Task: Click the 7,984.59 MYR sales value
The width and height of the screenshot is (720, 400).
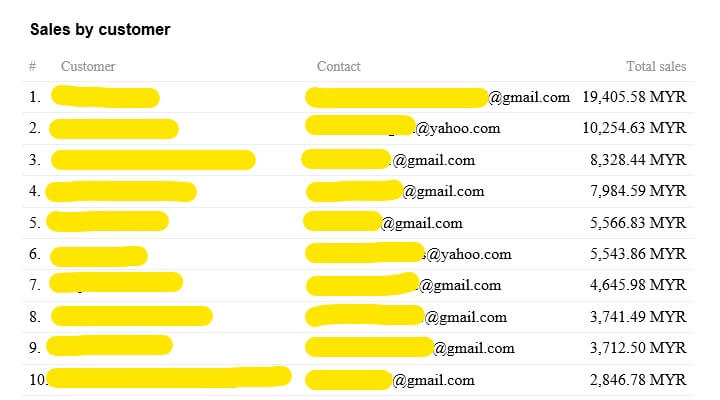Action: (x=638, y=191)
